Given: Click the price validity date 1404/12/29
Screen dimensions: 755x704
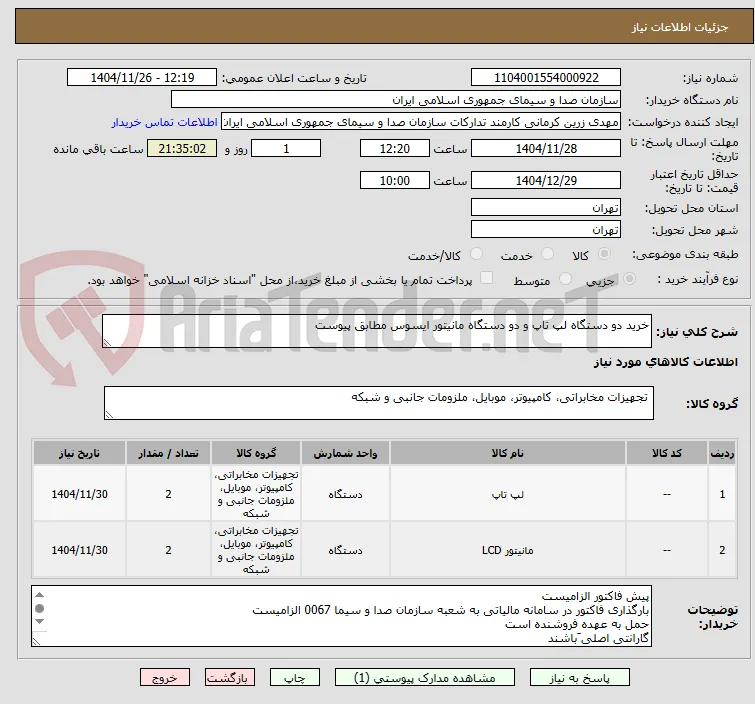Looking at the screenshot, I should pos(546,181).
